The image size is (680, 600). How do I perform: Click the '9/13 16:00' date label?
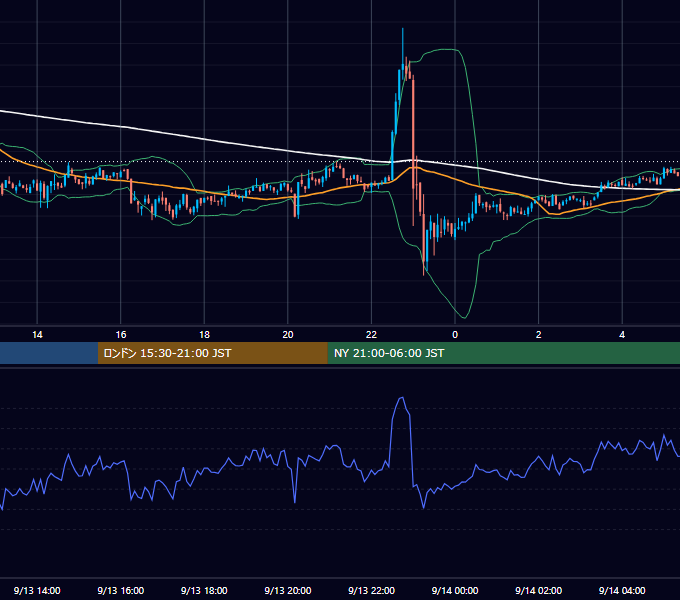click(121, 590)
